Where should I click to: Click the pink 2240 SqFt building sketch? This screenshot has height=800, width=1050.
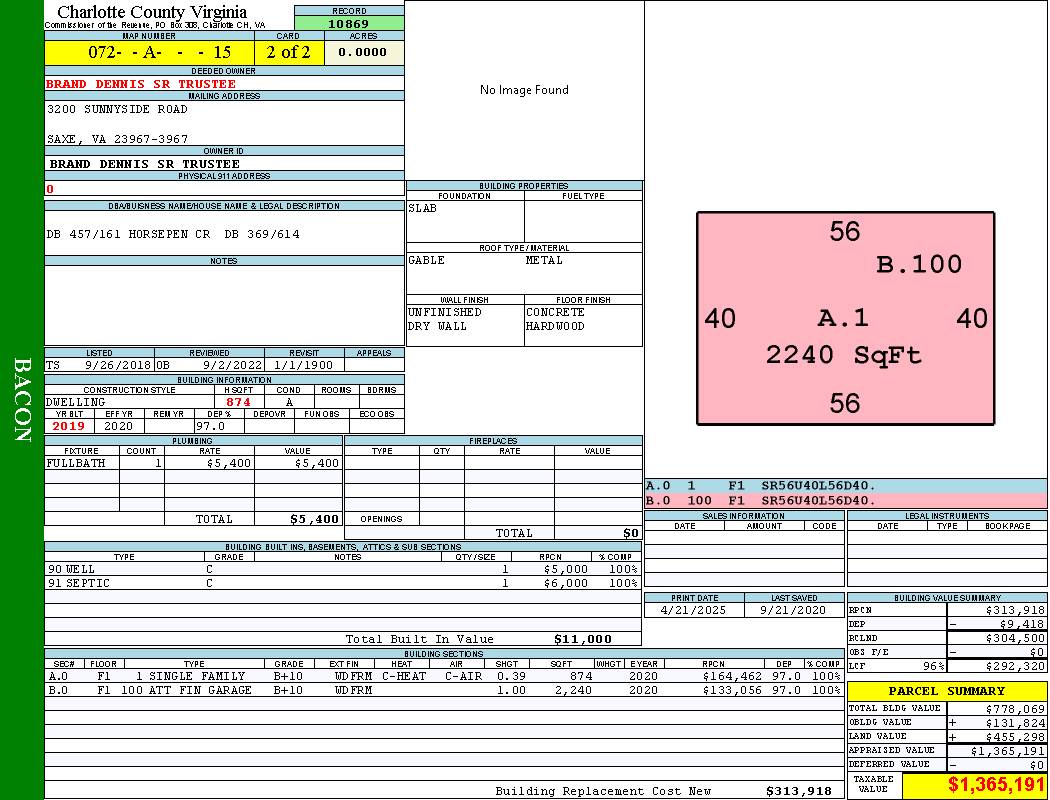pyautogui.click(x=845, y=318)
